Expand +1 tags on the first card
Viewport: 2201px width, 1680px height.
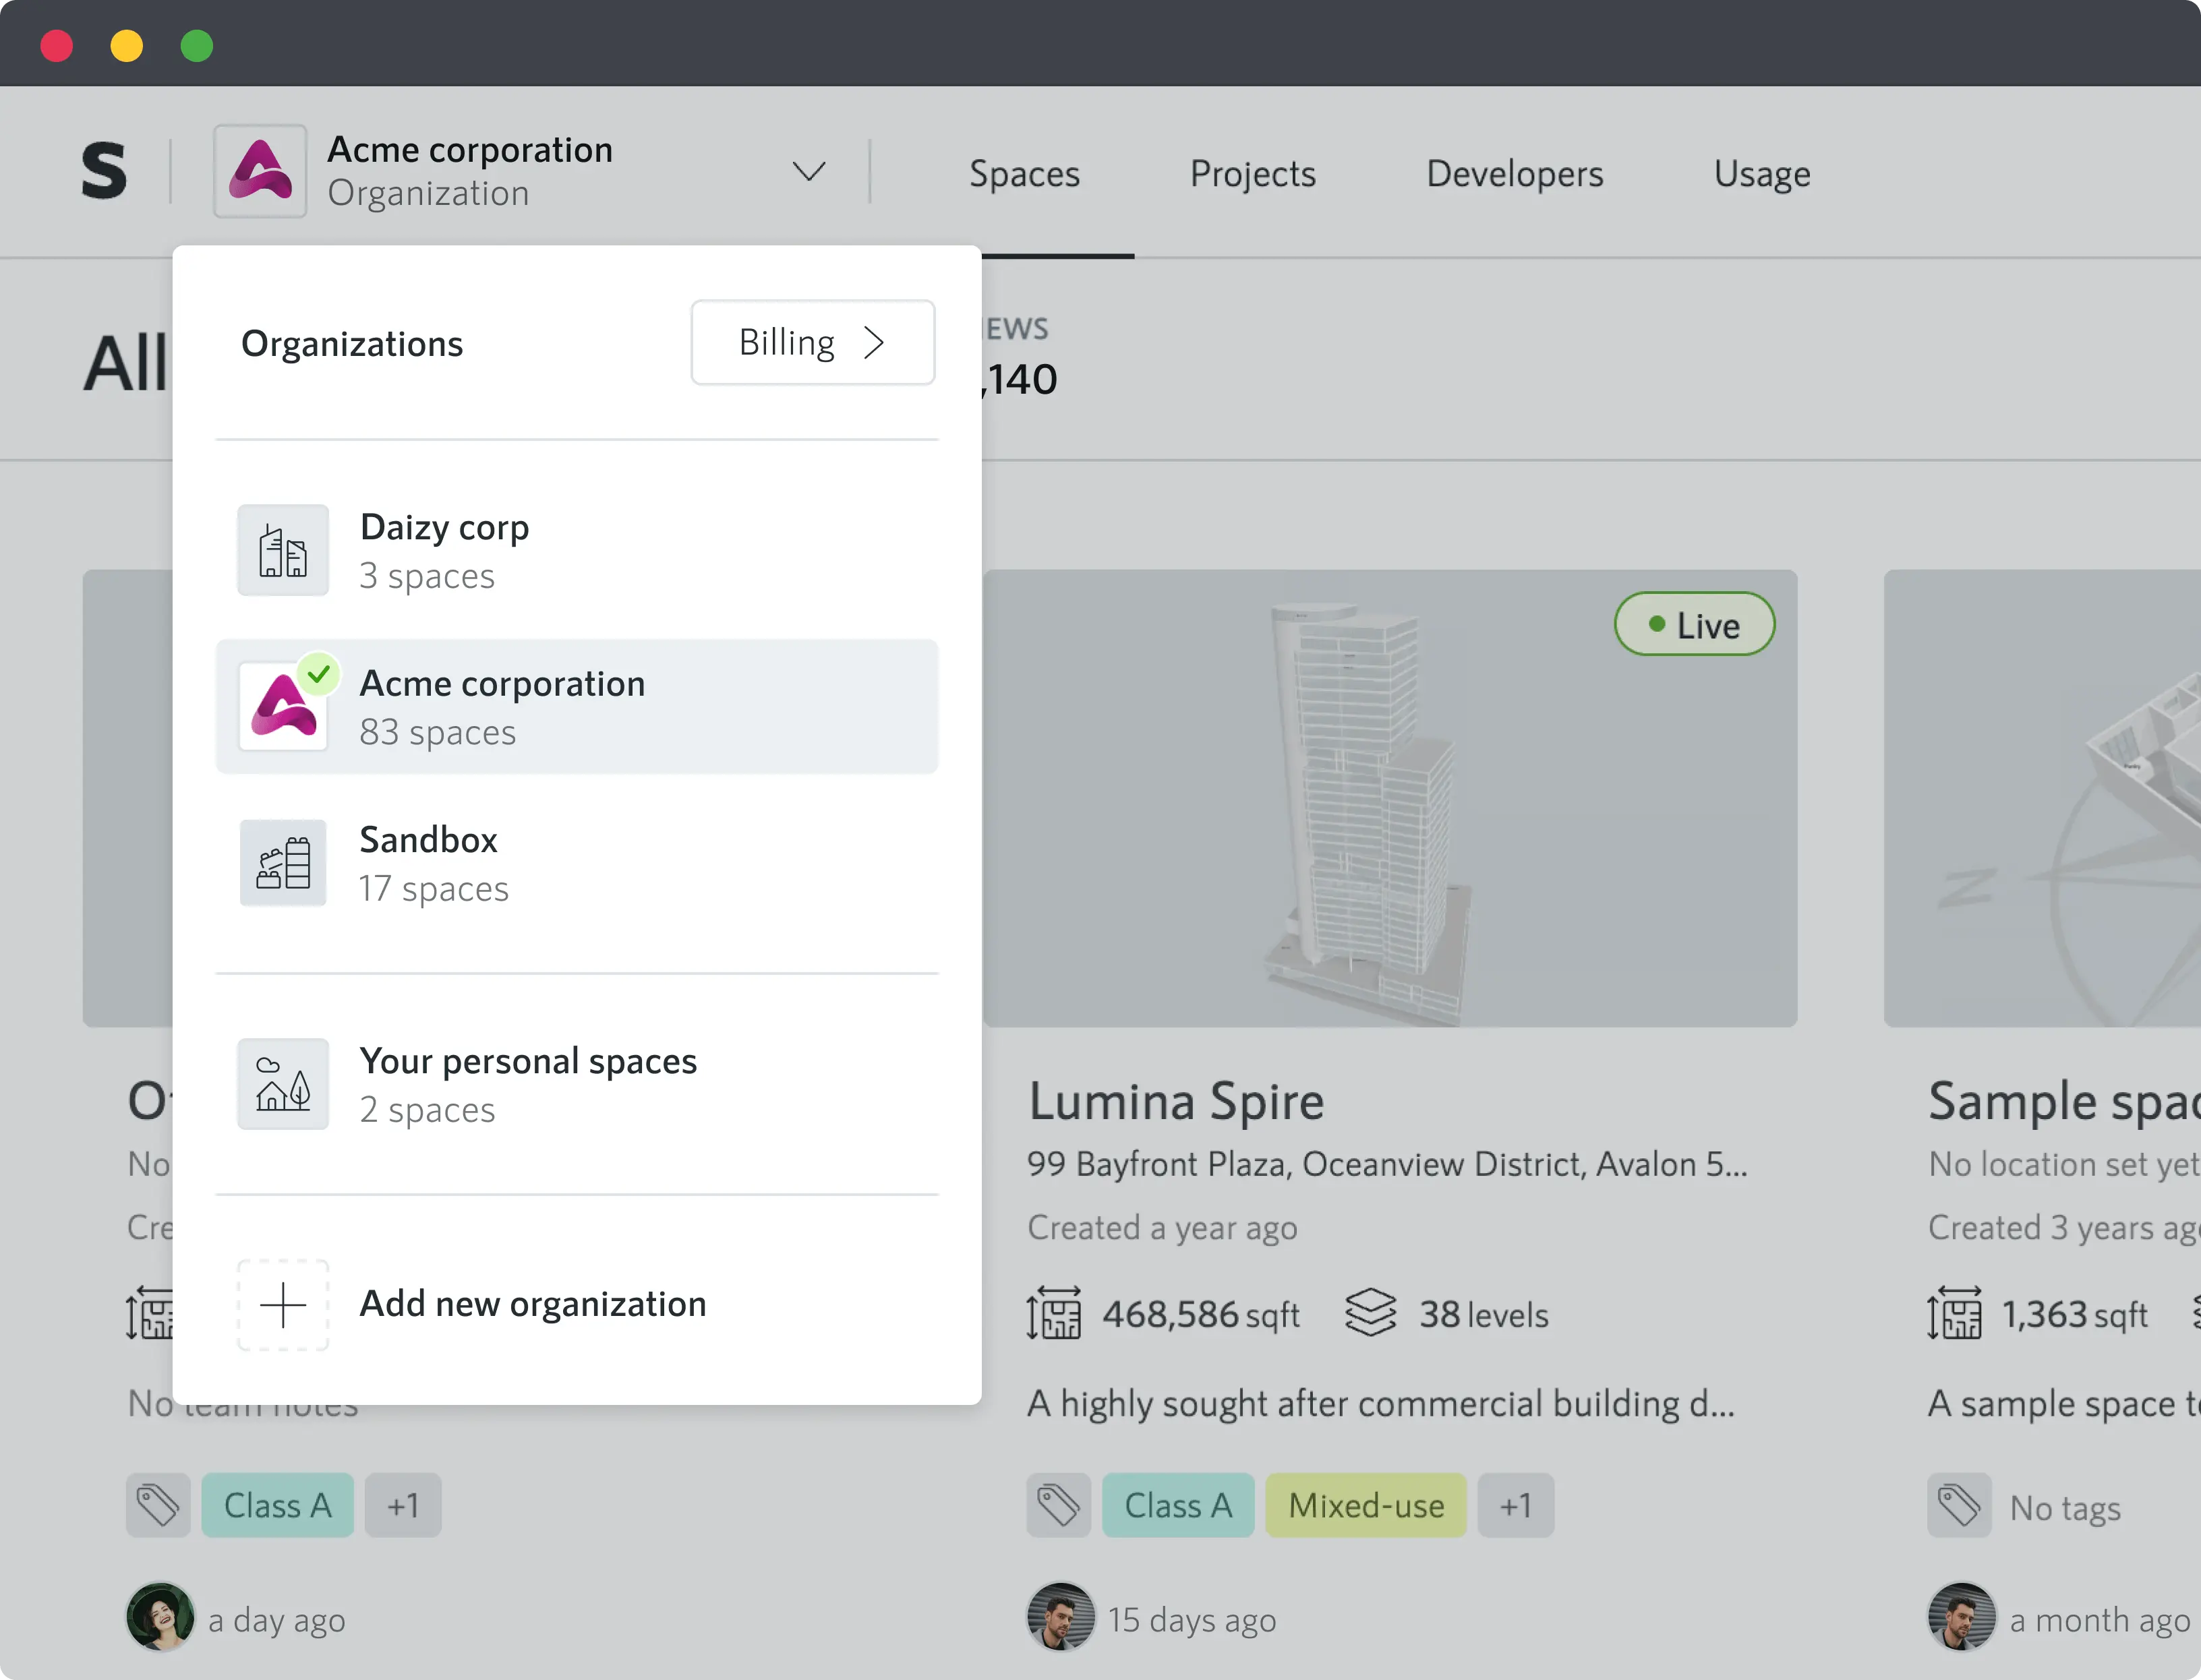click(403, 1505)
